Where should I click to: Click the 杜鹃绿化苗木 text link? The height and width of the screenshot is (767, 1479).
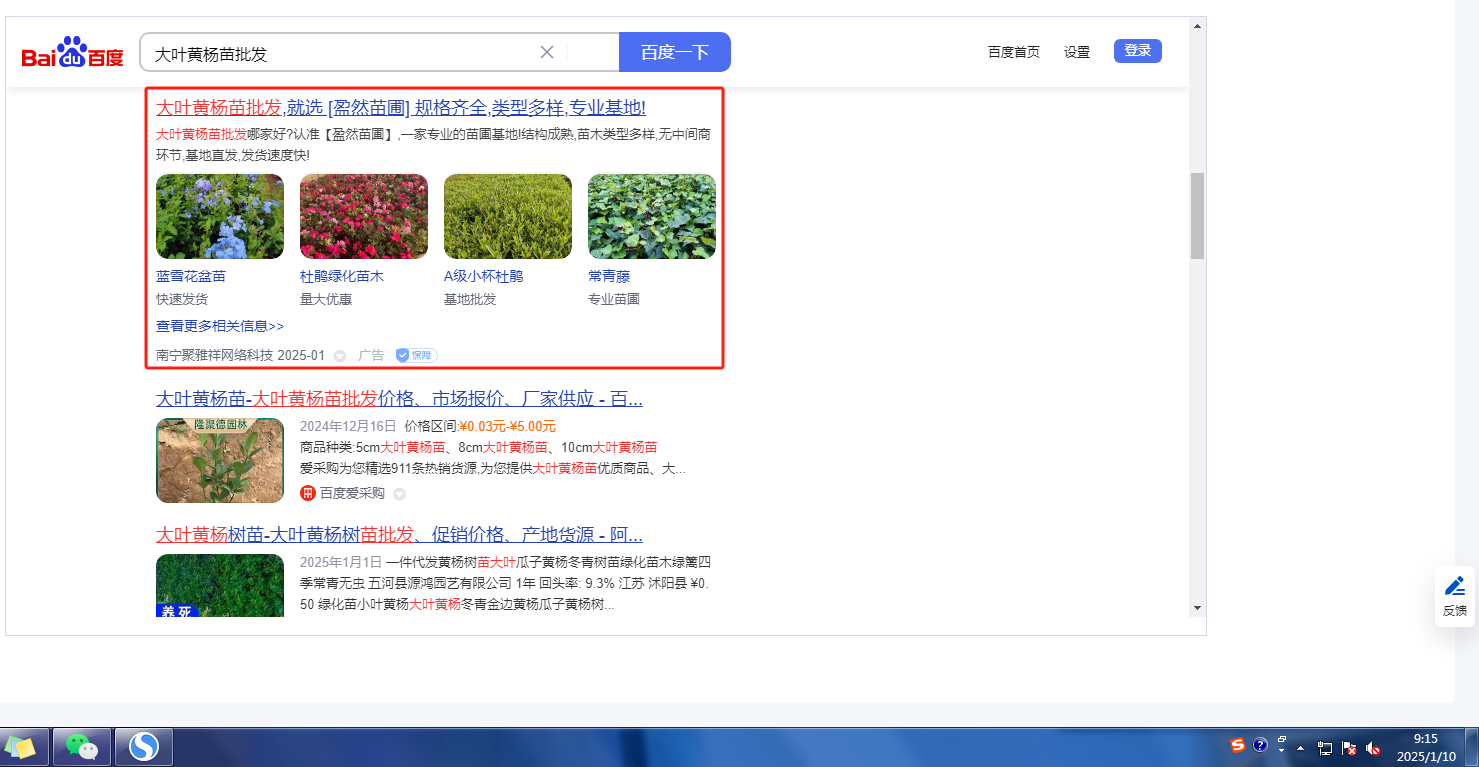342,276
